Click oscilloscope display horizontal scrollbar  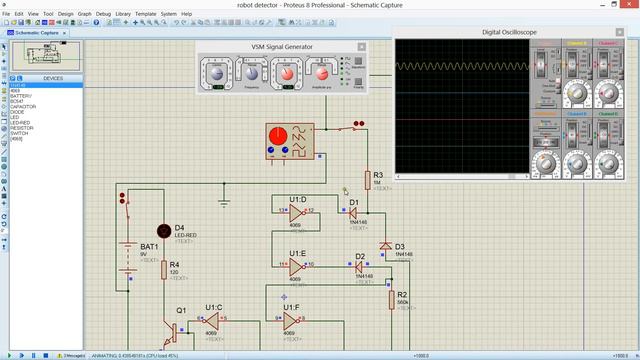pos(462,176)
